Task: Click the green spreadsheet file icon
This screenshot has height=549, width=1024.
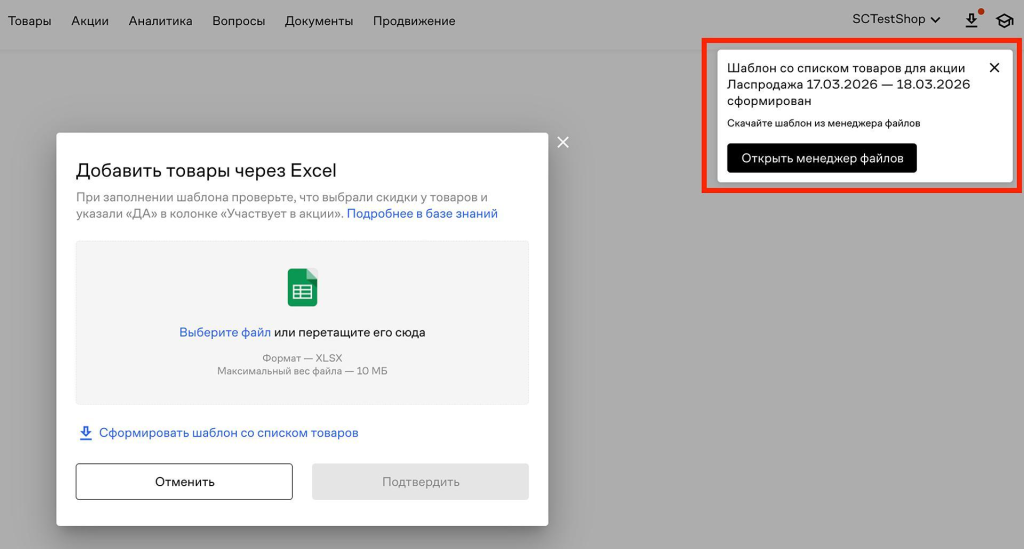Action: click(x=302, y=288)
